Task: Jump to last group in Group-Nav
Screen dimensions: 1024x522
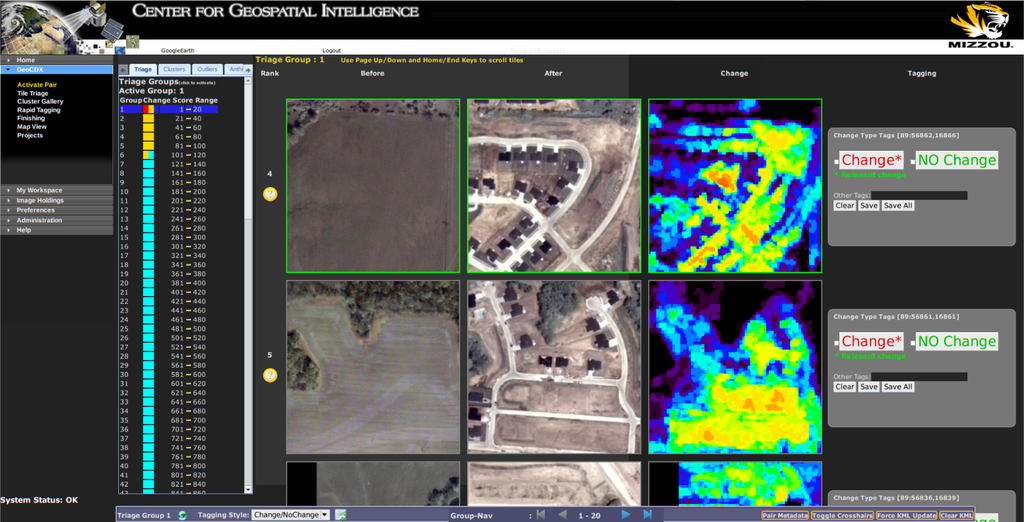Action: 648,515
